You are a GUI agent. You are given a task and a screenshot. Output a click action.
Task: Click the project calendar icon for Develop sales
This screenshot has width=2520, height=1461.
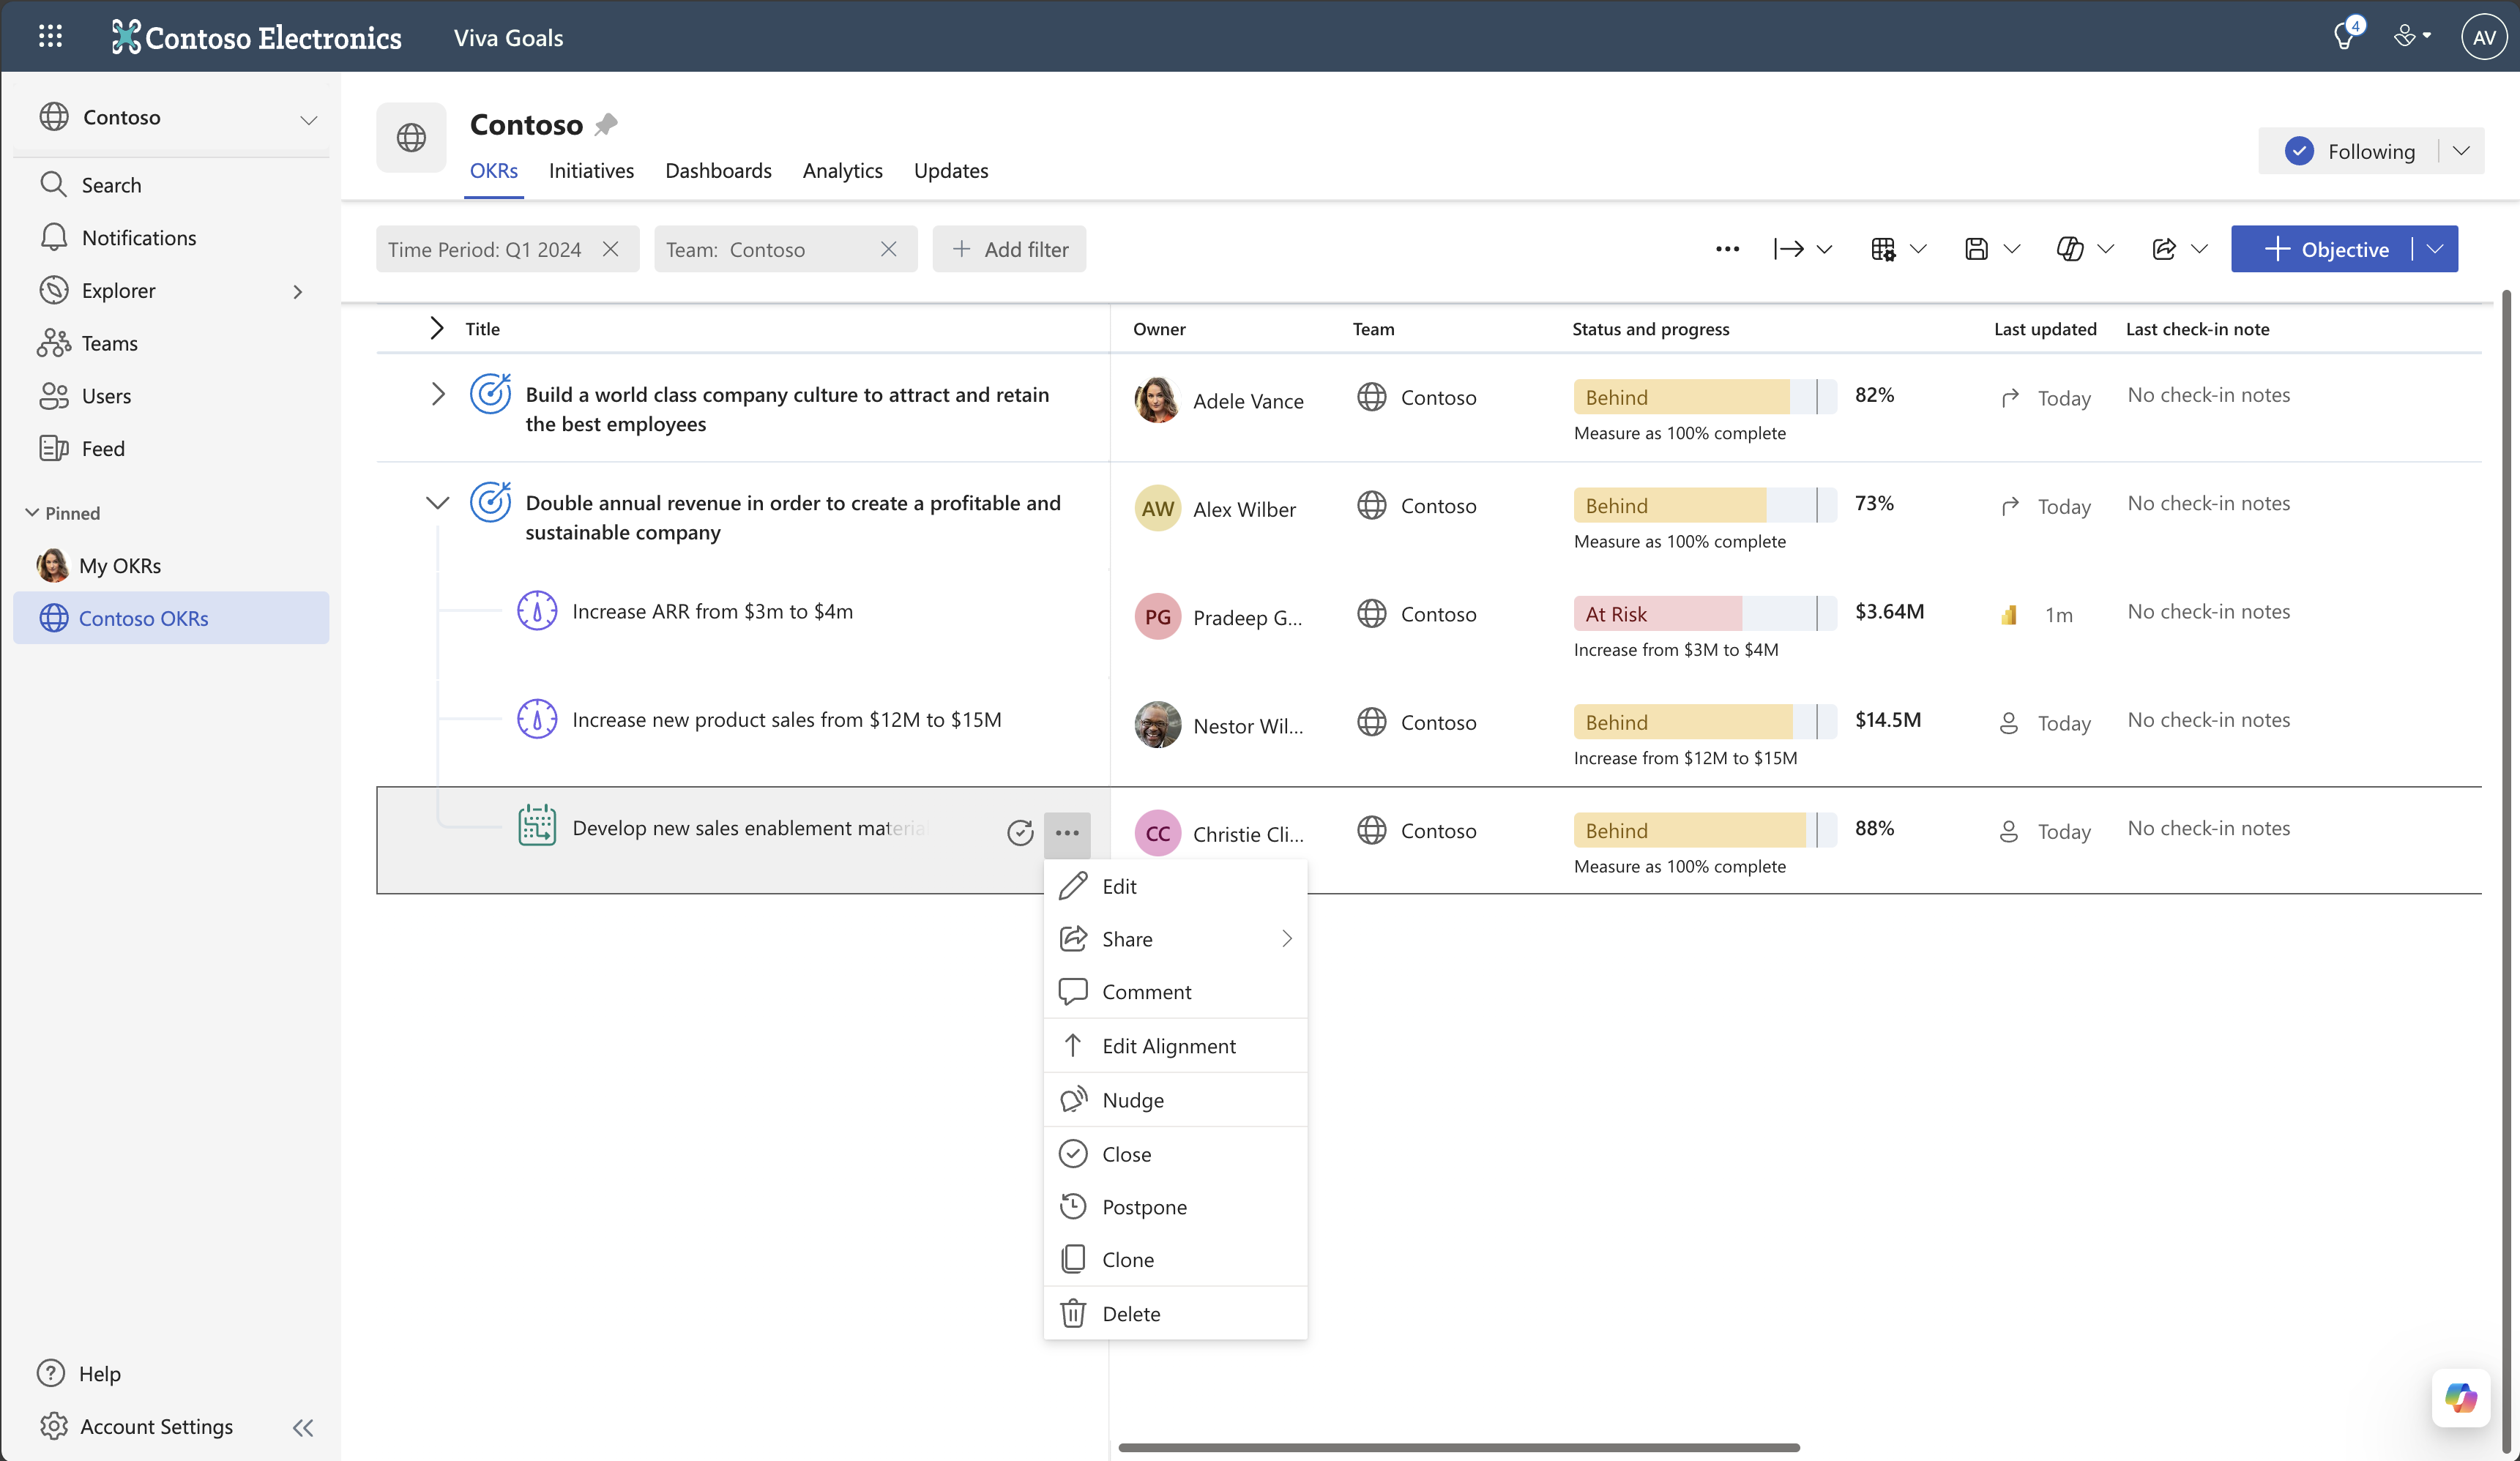click(x=537, y=826)
